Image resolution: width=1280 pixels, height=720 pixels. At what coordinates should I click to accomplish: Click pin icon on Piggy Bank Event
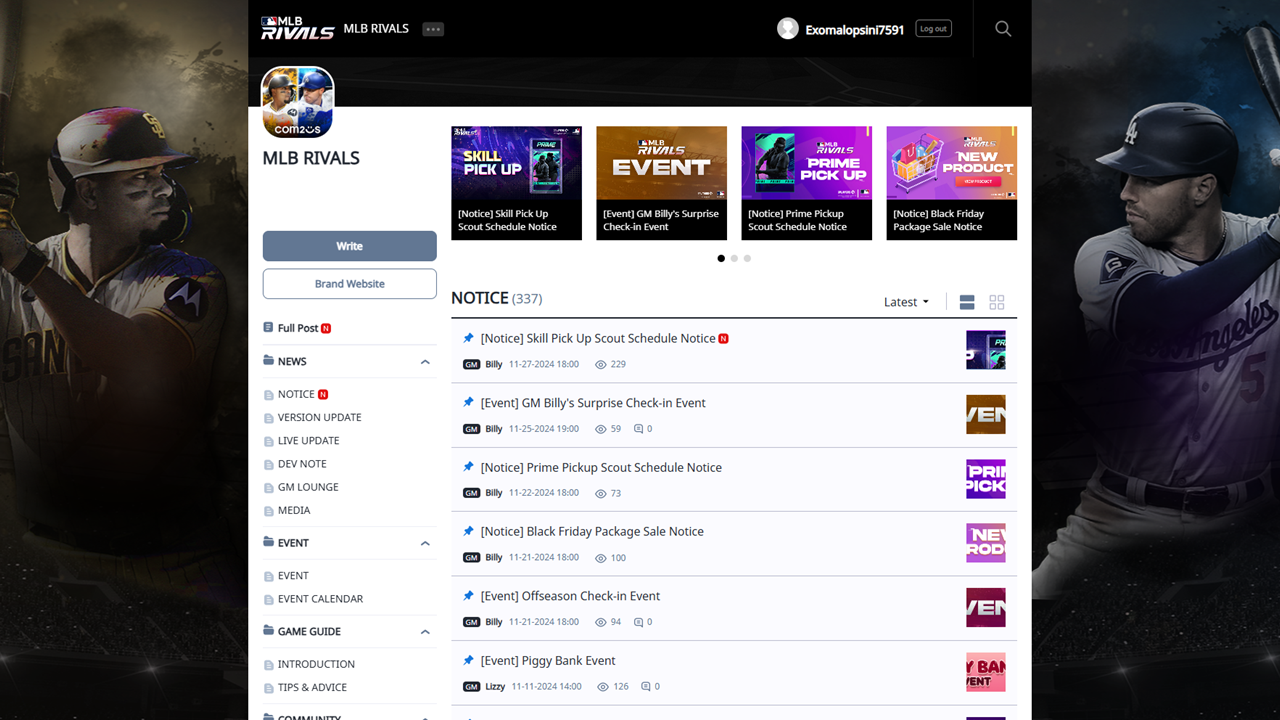(468, 661)
